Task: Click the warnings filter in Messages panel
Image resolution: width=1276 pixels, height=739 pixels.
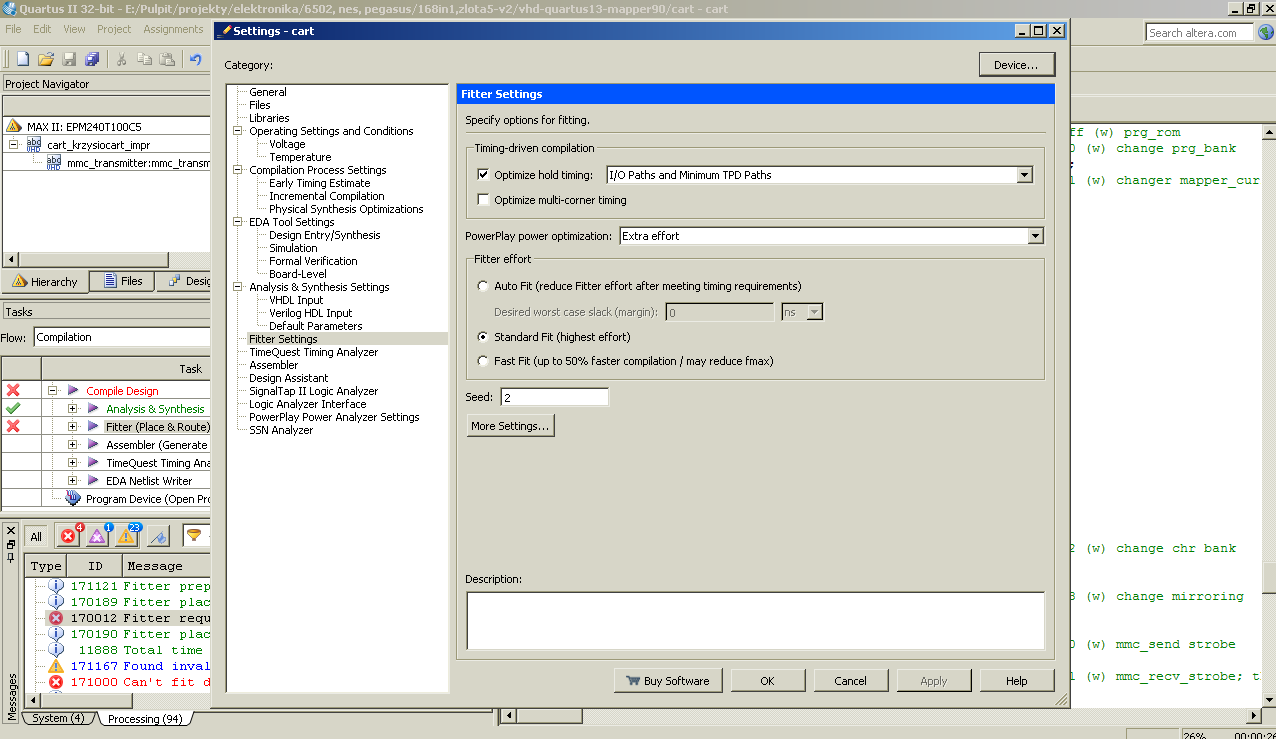Action: [x=123, y=536]
